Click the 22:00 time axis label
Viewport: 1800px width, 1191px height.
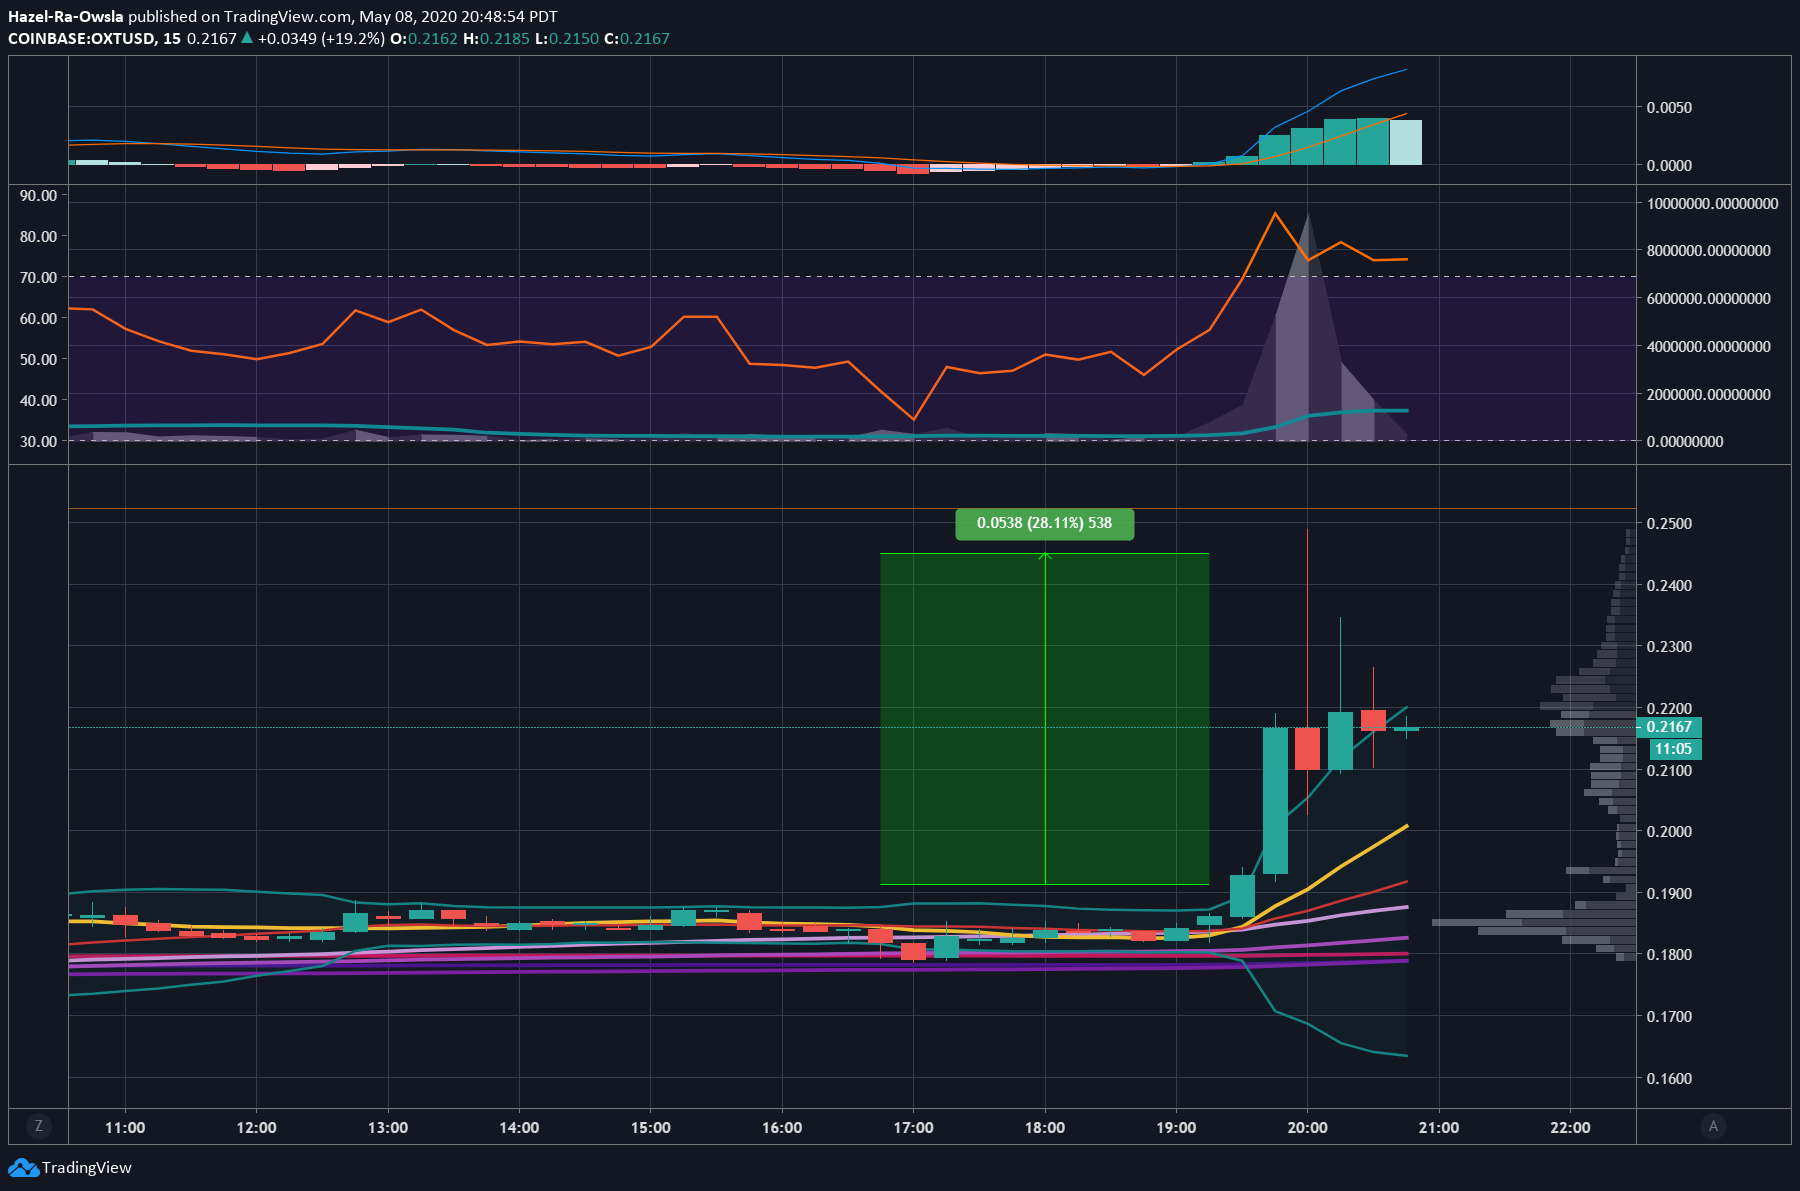click(1570, 1127)
